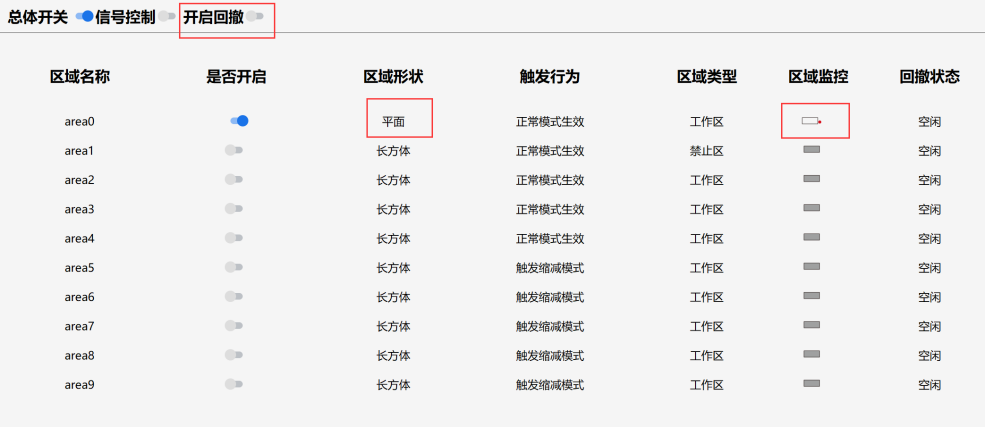Switch on area7
Image resolution: width=985 pixels, height=427 pixels.
click(x=234, y=325)
